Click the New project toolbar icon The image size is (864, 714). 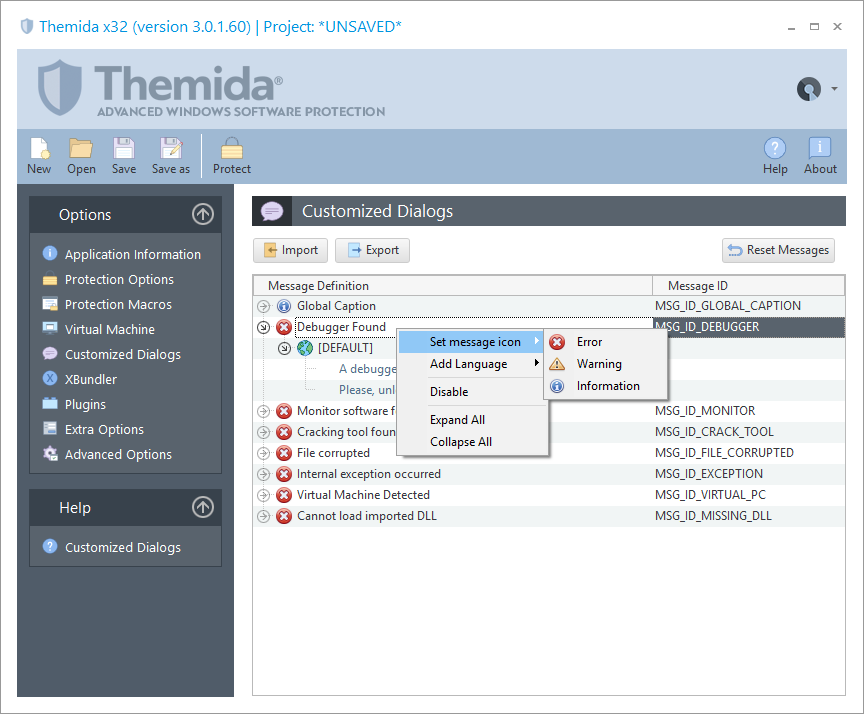pos(39,150)
